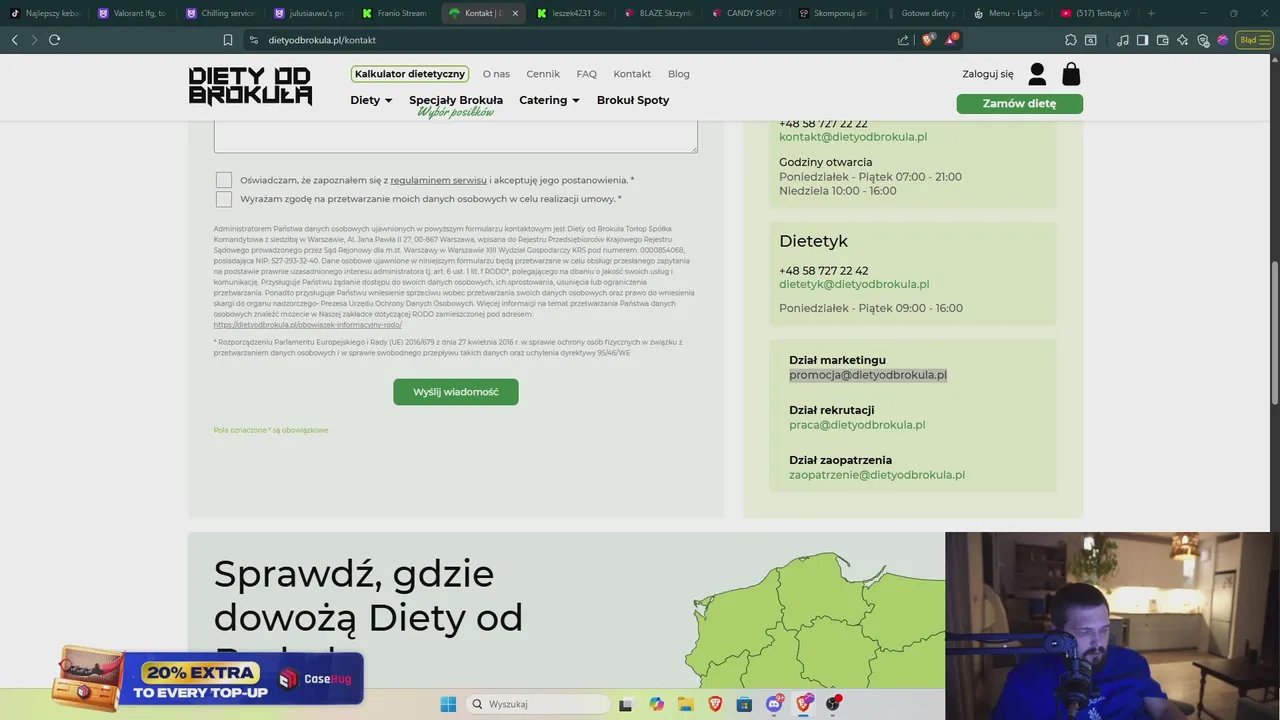
Task: Close the active Kontakt tab
Action: click(515, 13)
